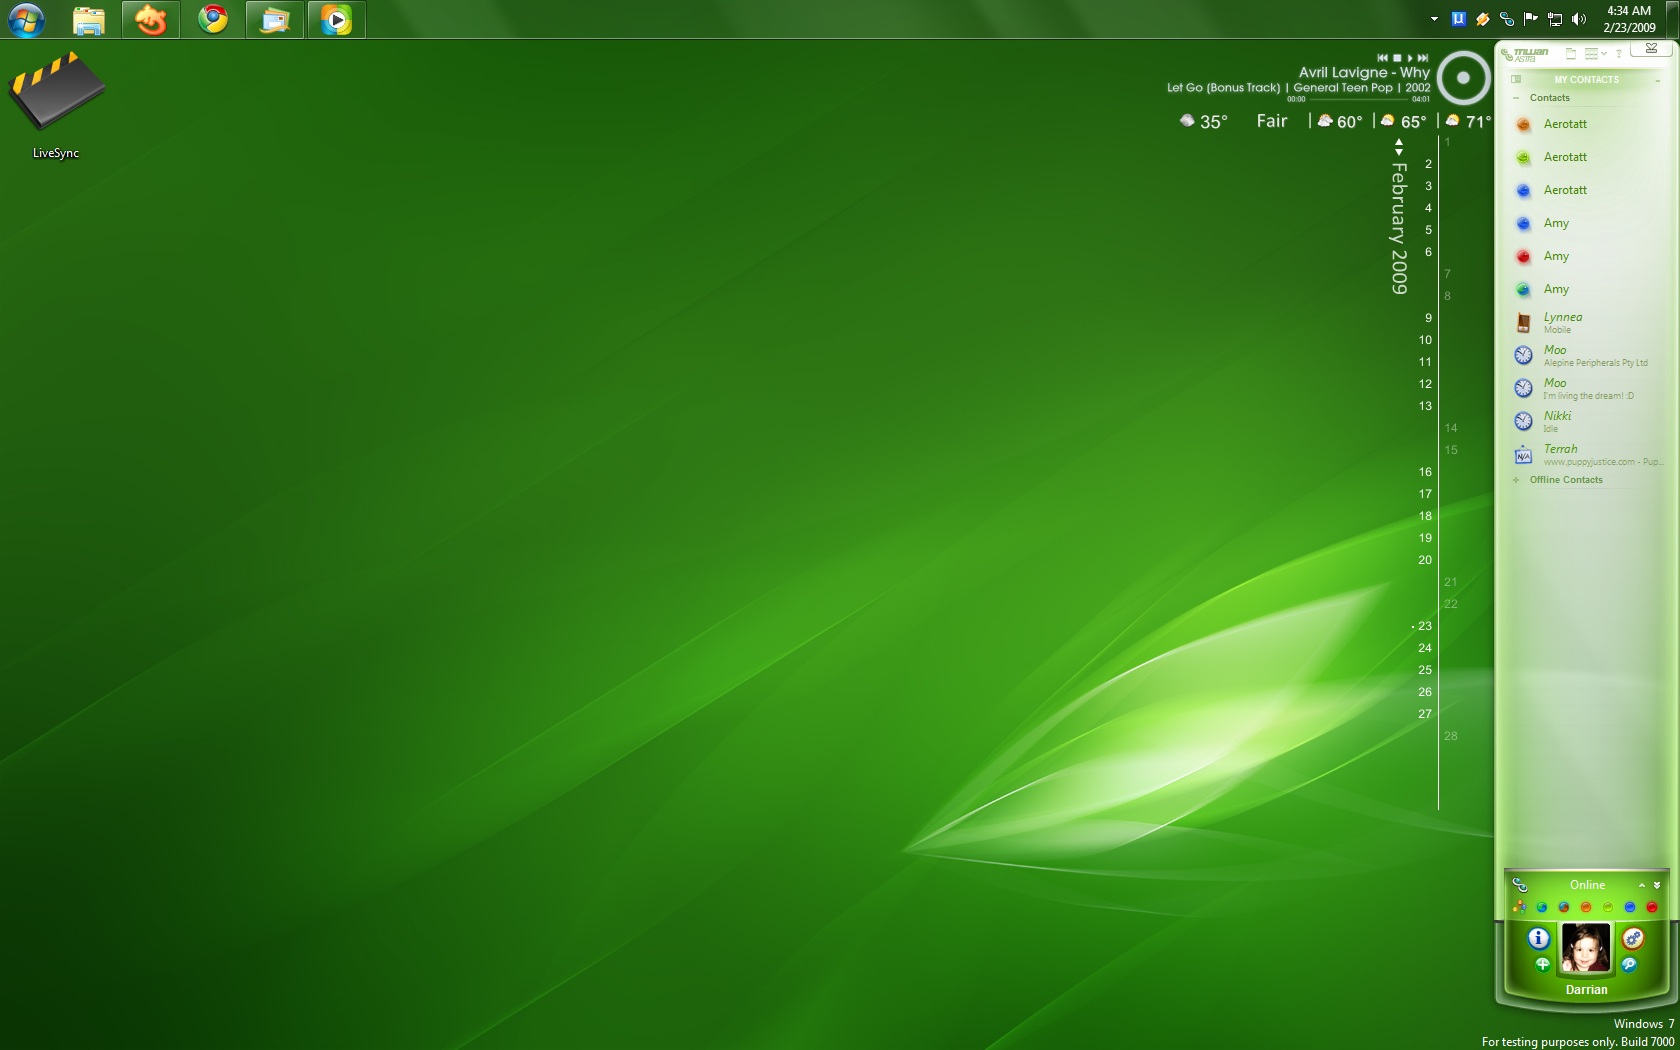The height and width of the screenshot is (1050, 1680).
Task: Collapse the Contacts group
Action: click(1516, 98)
